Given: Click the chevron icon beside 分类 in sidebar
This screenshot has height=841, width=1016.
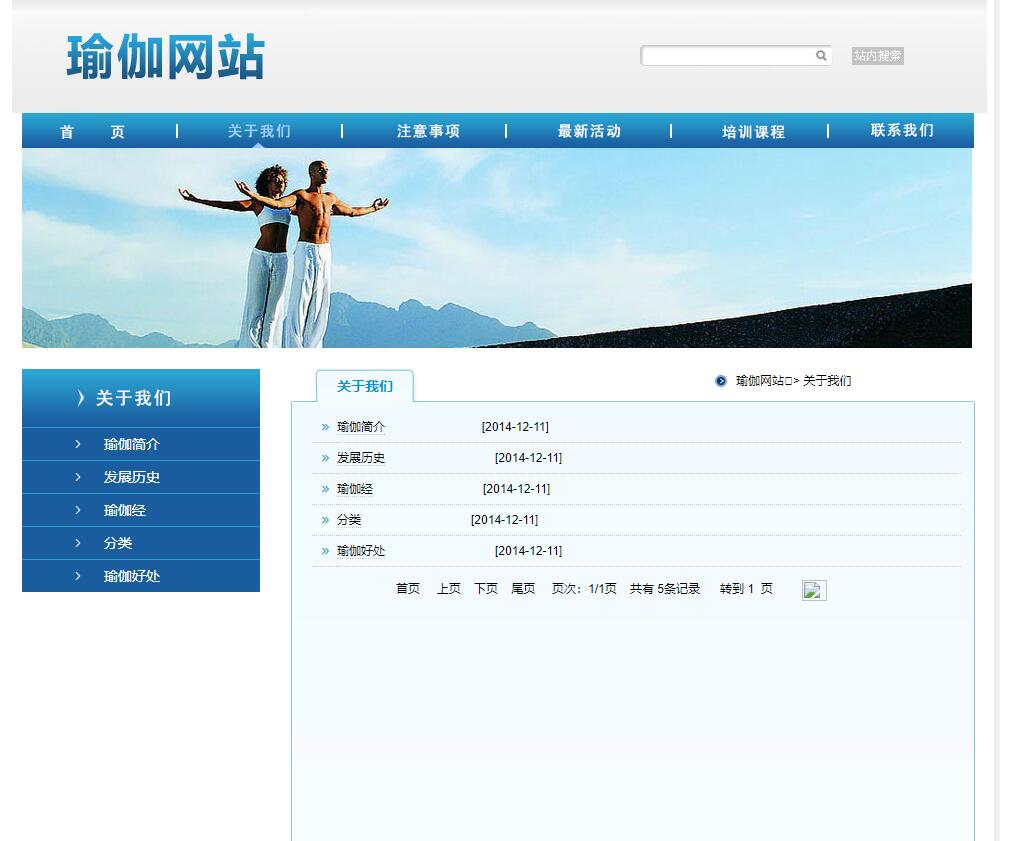Looking at the screenshot, I should (78, 543).
